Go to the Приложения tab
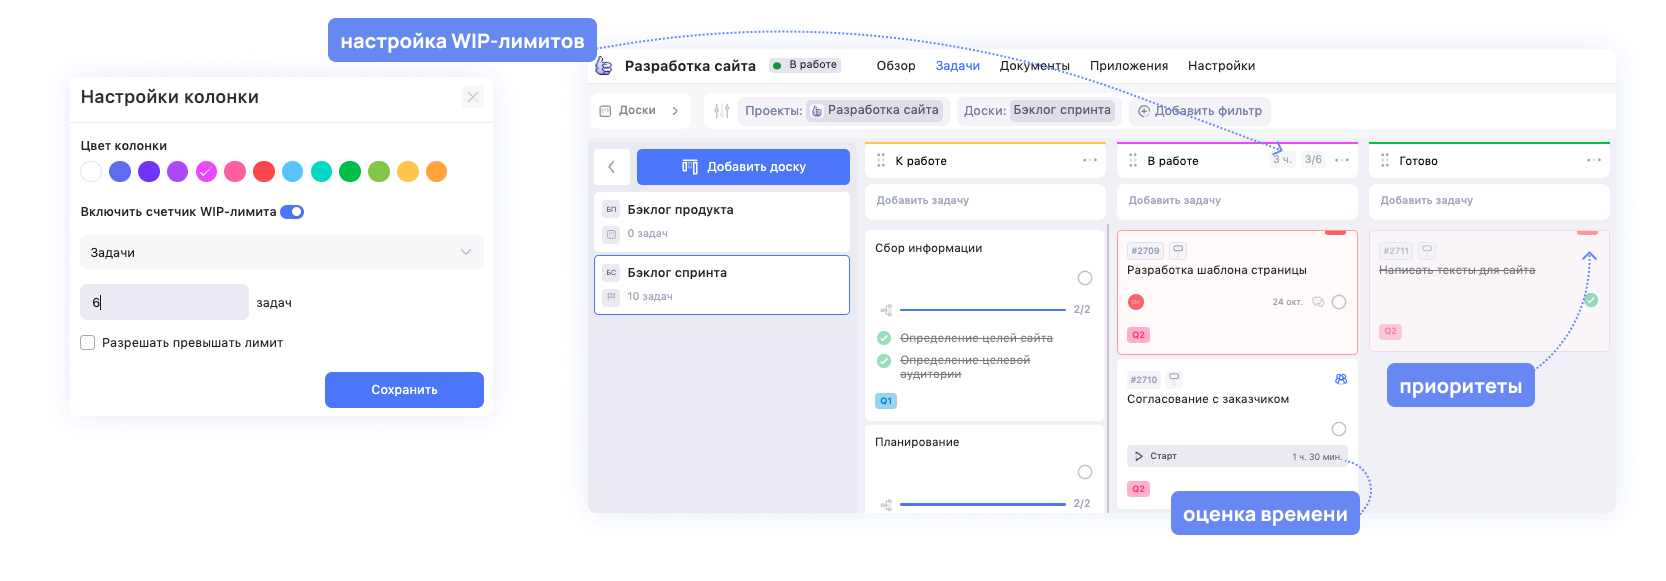Image resolution: width=1666 pixels, height=581 pixels. tap(1129, 66)
